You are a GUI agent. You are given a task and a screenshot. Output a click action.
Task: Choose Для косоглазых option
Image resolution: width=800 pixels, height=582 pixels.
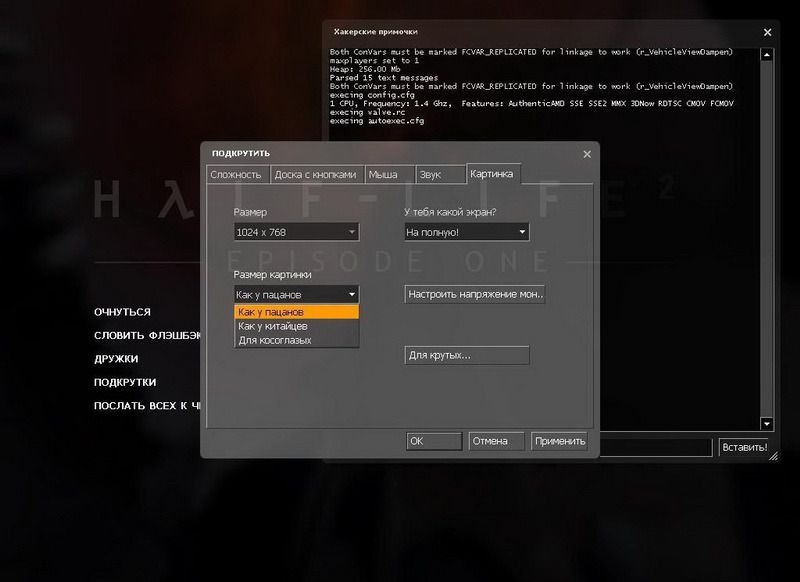pos(296,340)
